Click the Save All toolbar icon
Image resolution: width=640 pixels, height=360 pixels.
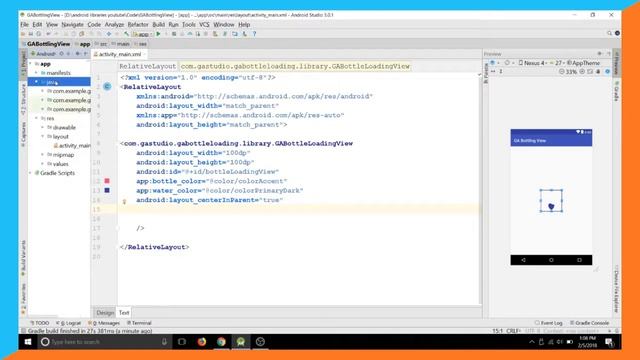pos(31,34)
